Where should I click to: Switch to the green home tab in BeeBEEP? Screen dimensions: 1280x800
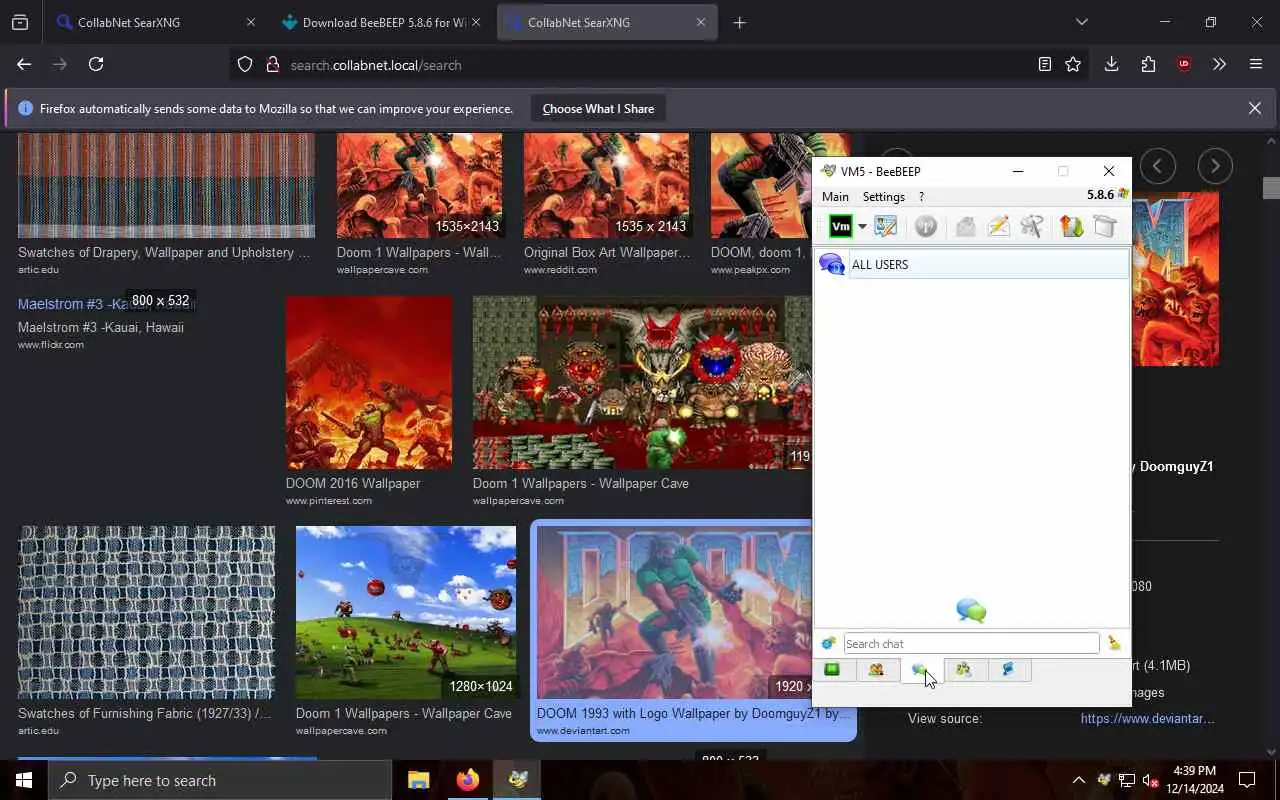click(x=833, y=670)
